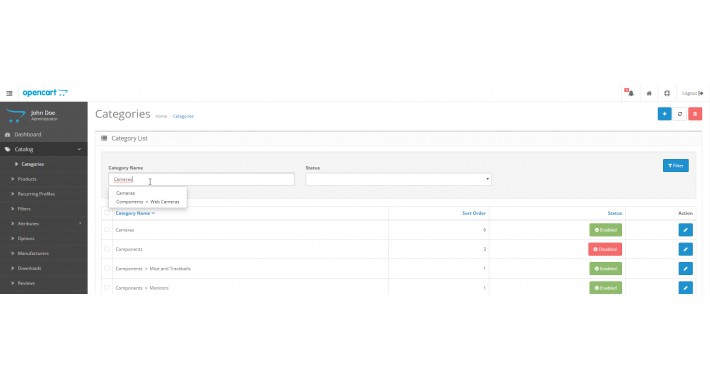Click the Cameras category name cell
This screenshot has height=380, width=710.
(x=125, y=230)
